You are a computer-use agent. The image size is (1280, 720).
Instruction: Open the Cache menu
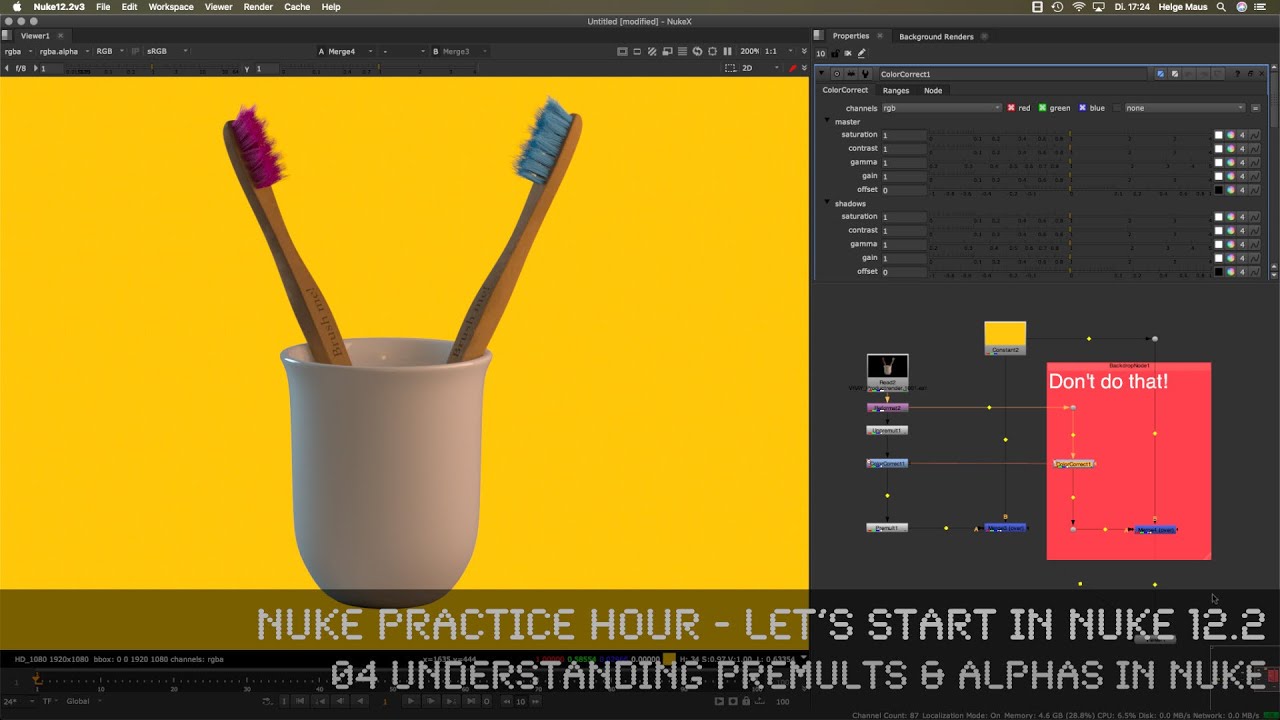pyautogui.click(x=297, y=7)
